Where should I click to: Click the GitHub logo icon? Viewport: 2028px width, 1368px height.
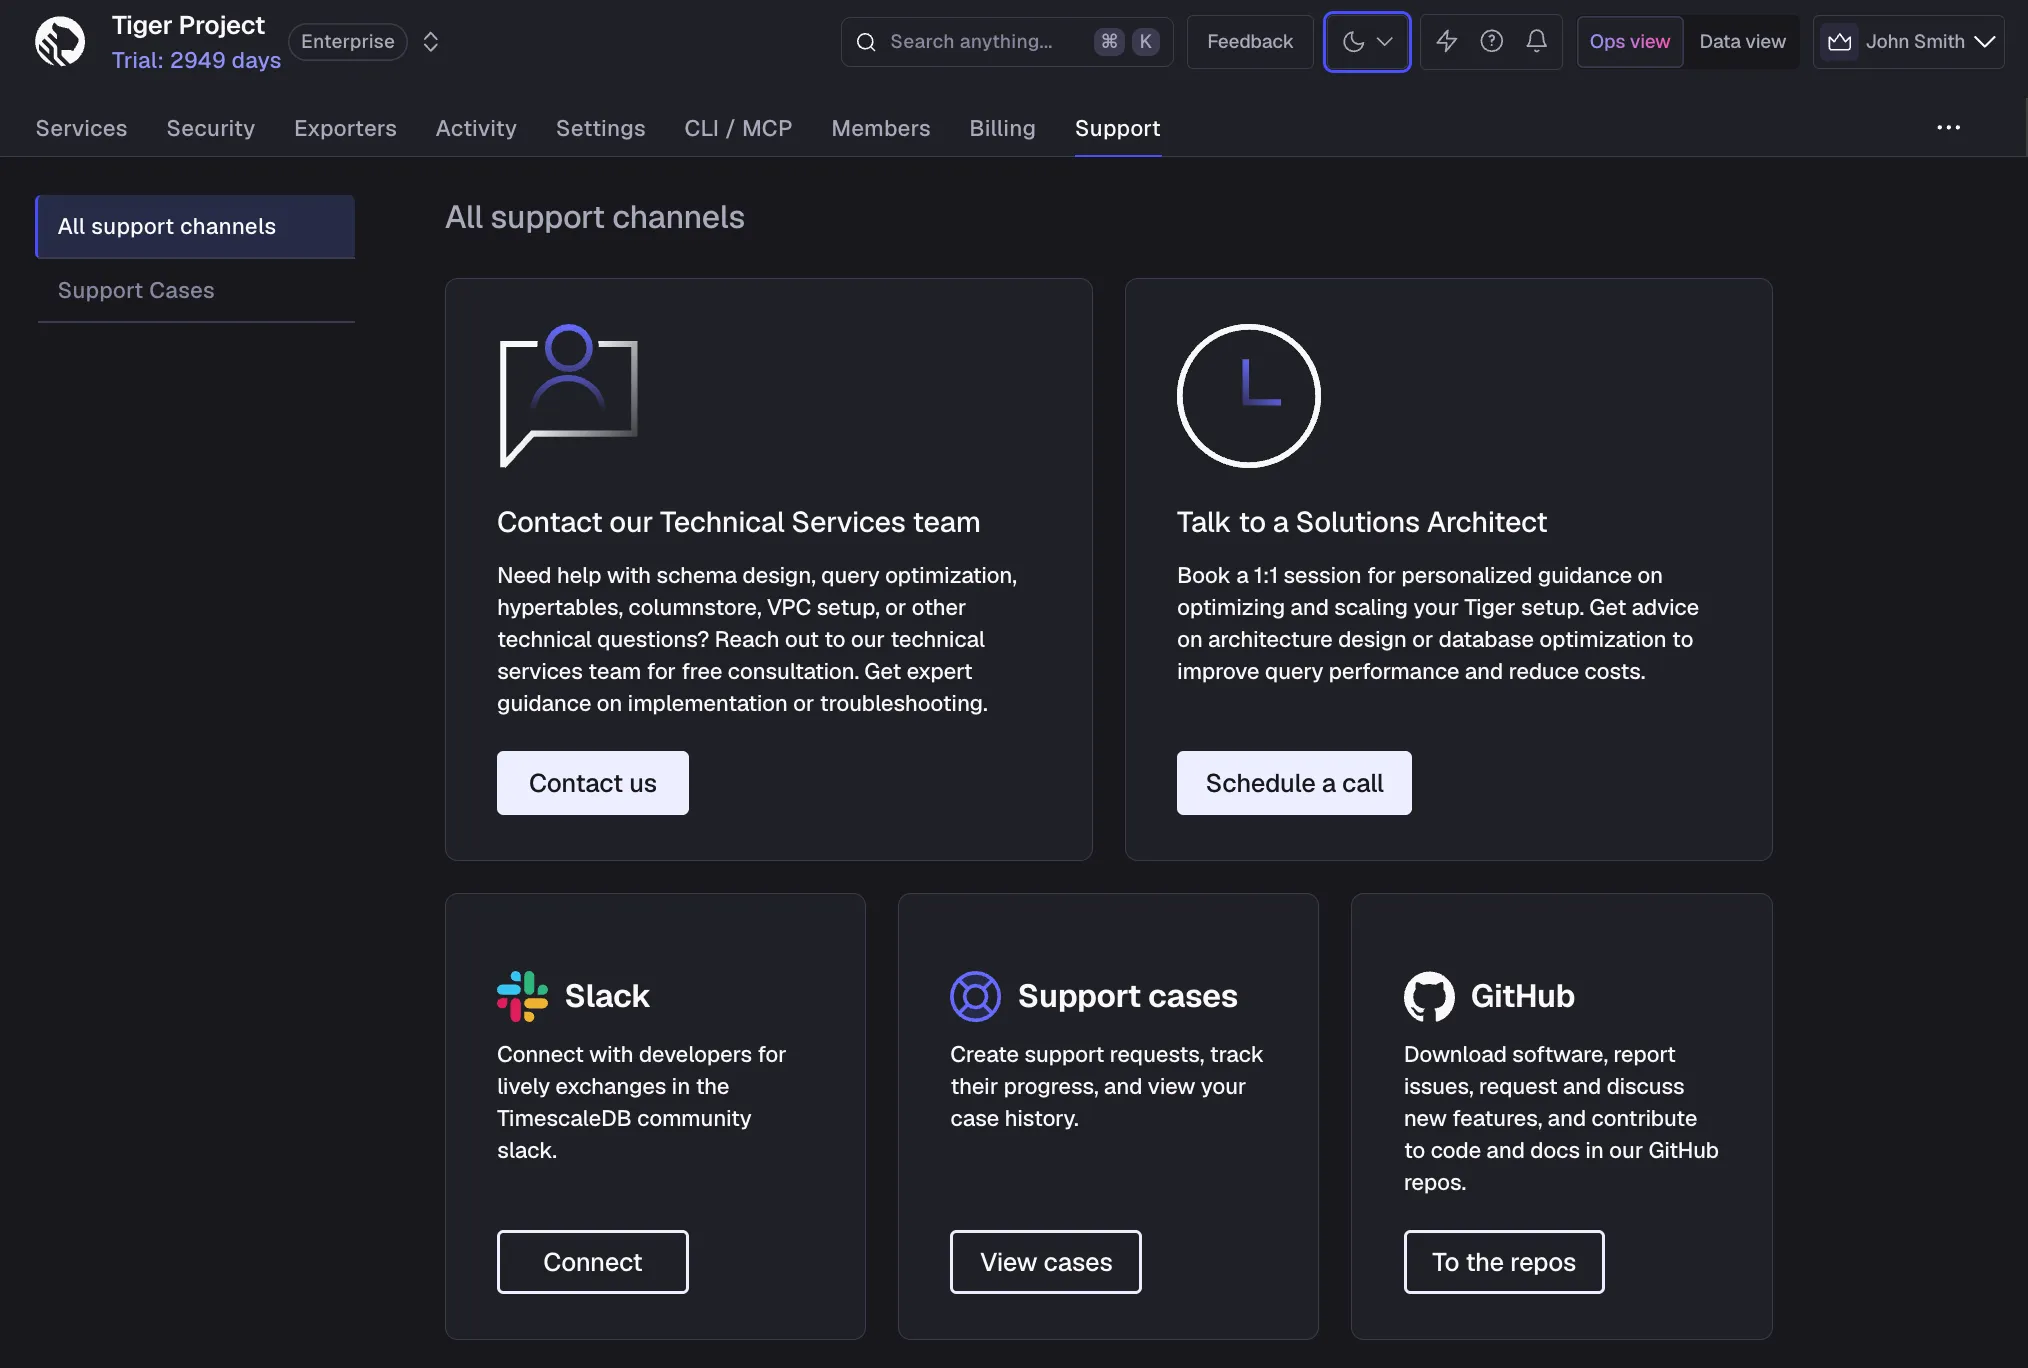(x=1429, y=996)
